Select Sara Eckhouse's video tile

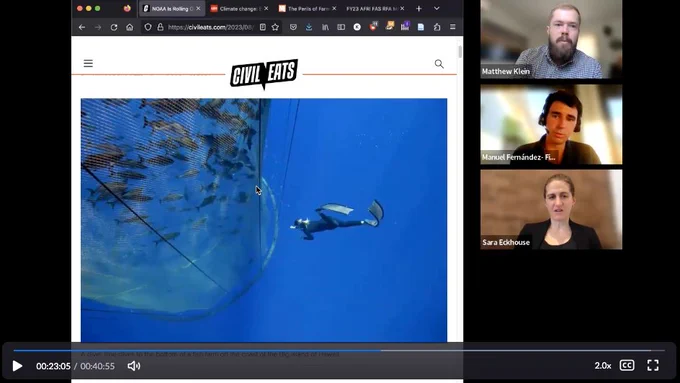(x=551, y=210)
